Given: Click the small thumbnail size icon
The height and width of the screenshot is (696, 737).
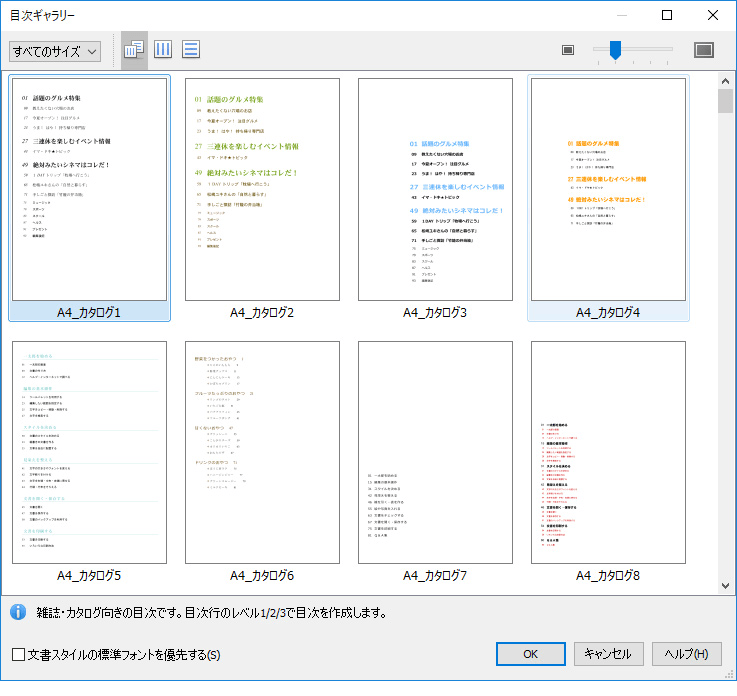Looking at the screenshot, I should tap(568, 50).
